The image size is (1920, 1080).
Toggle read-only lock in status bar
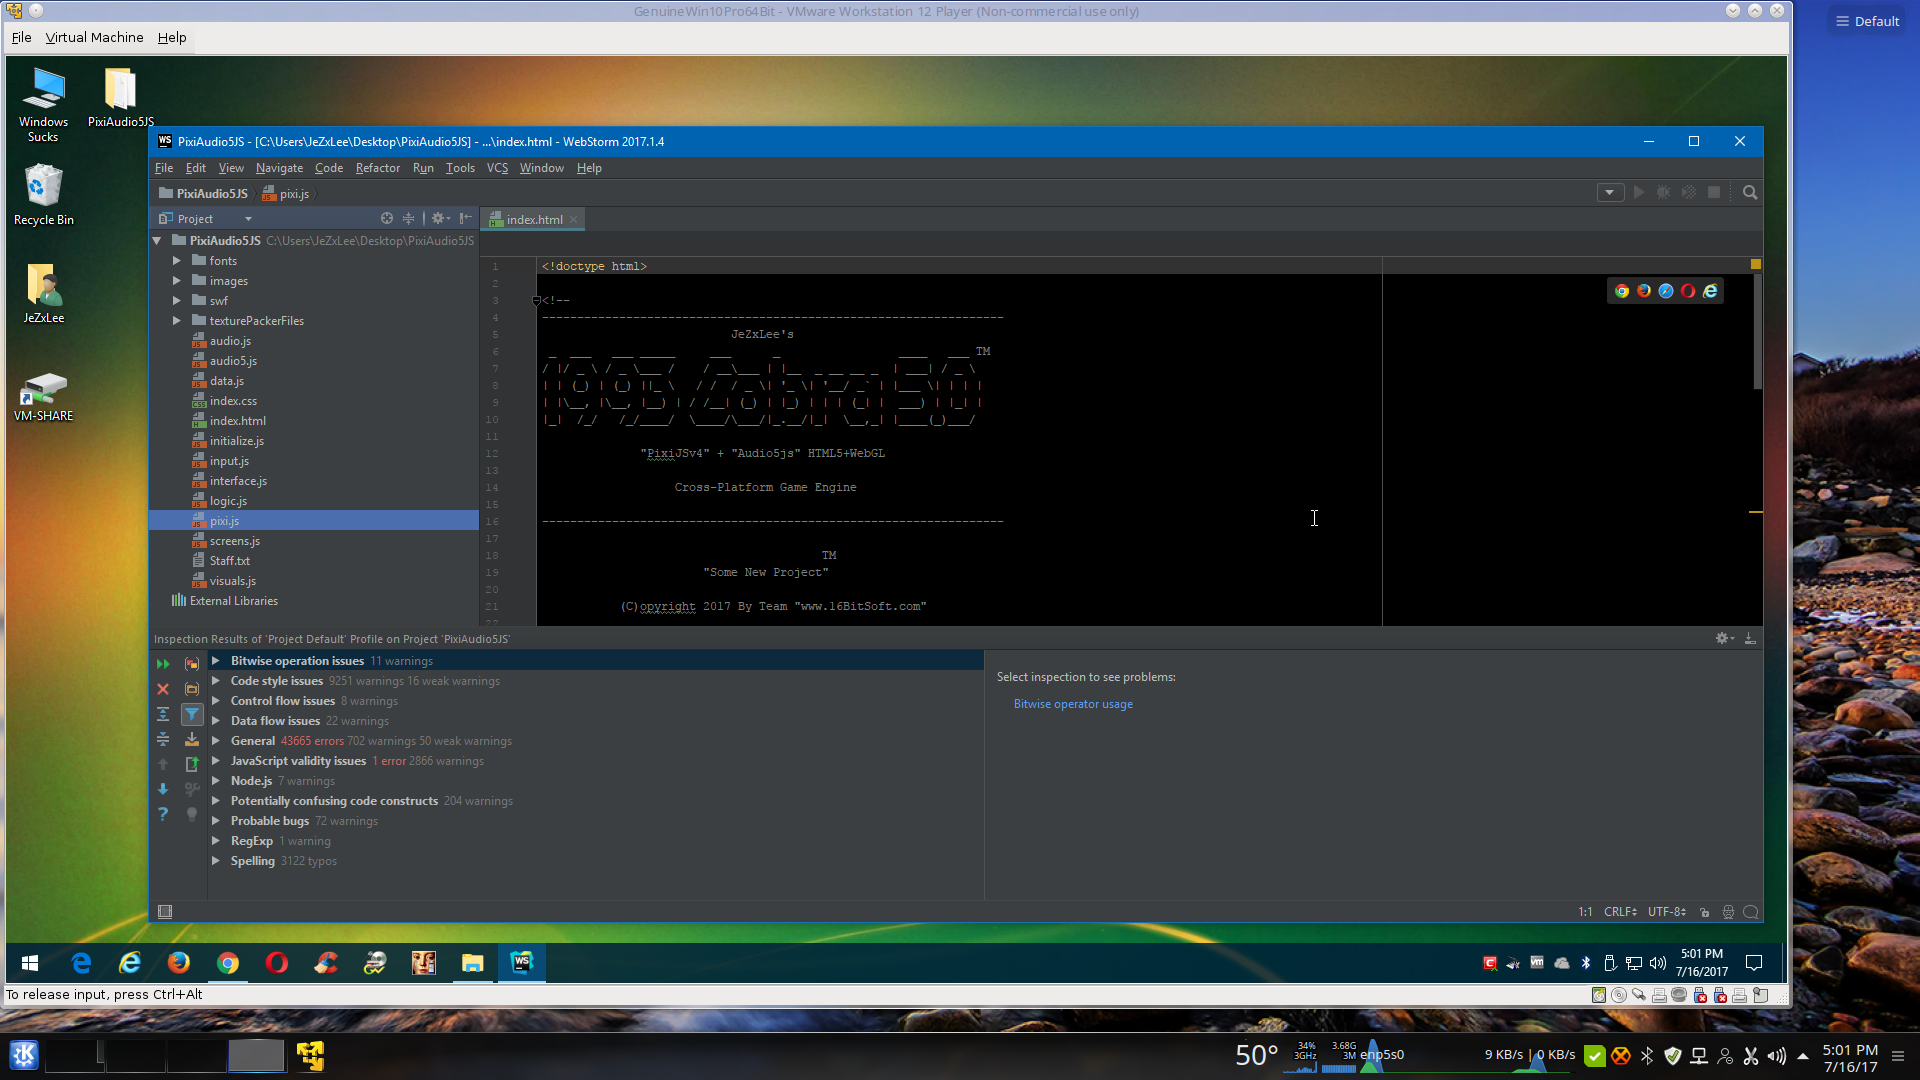click(1705, 912)
